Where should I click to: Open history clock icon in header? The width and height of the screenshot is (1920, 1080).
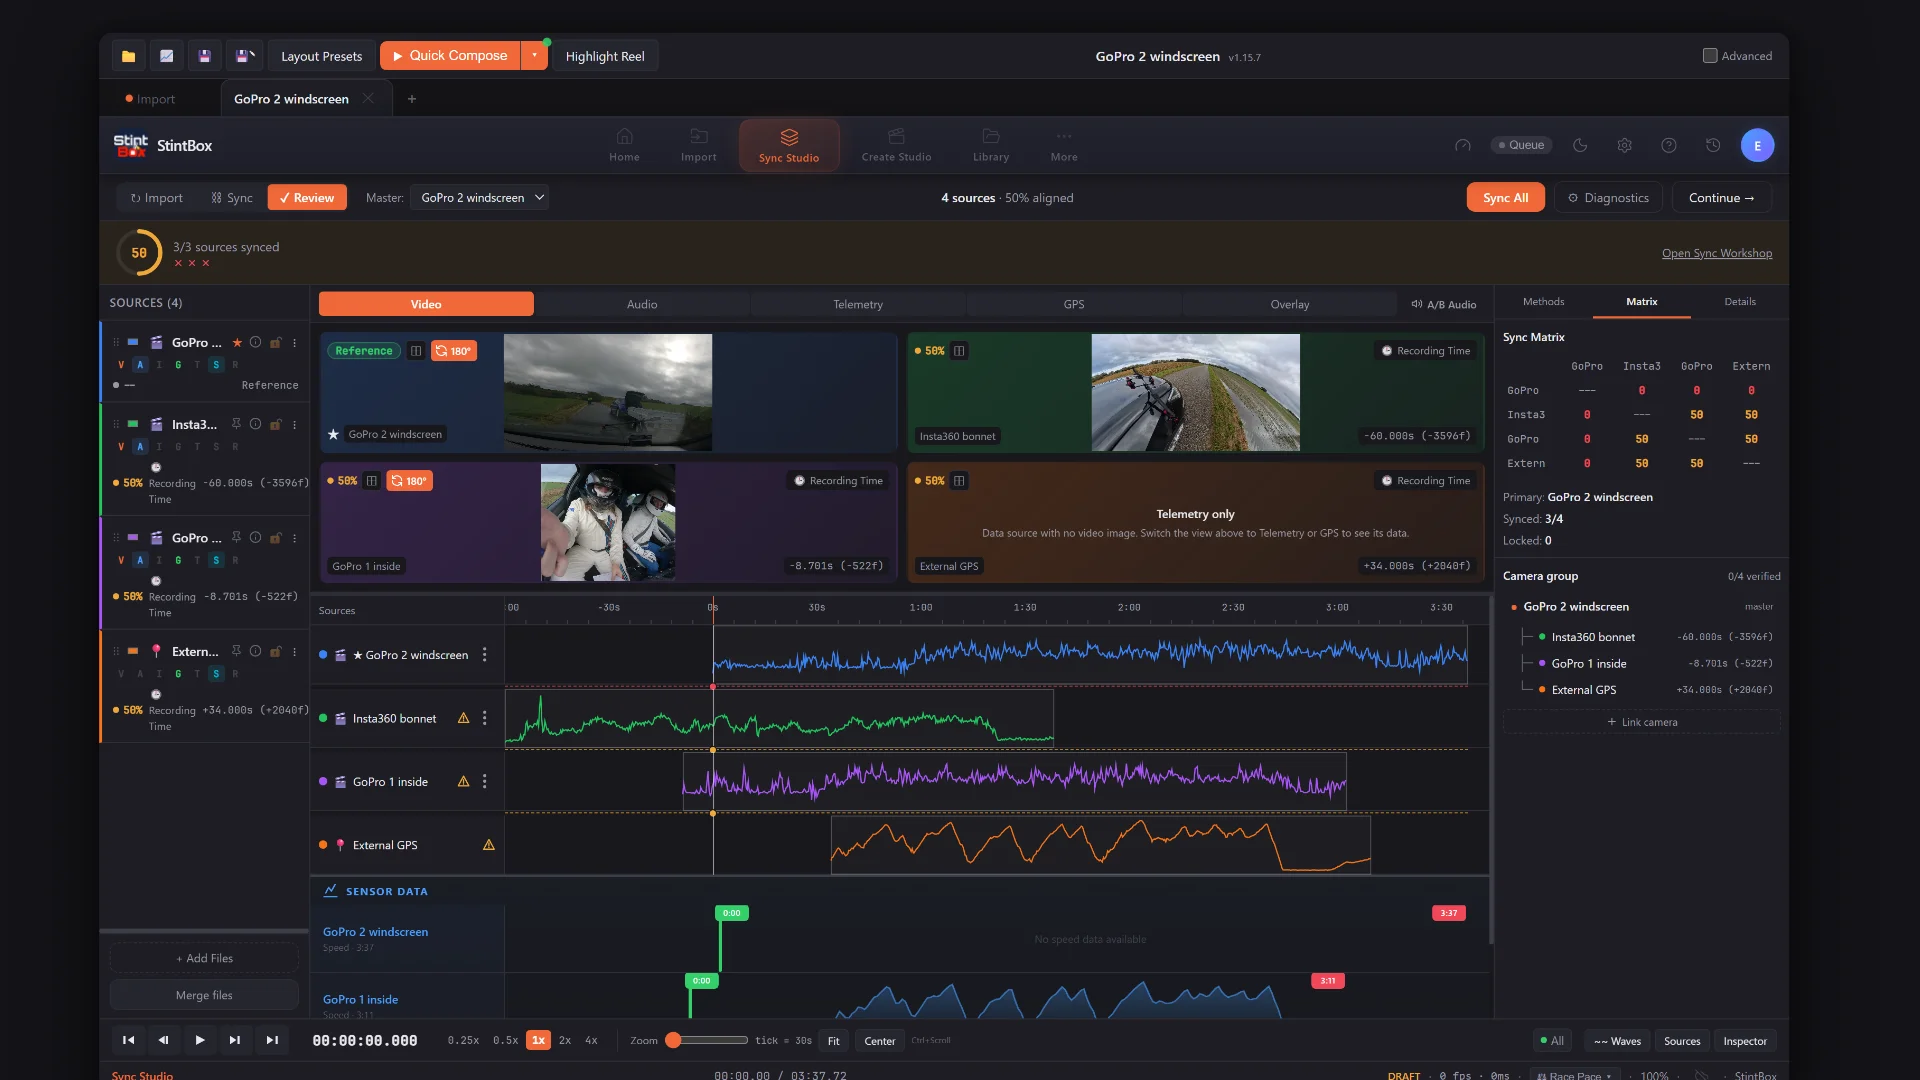pos(1712,145)
